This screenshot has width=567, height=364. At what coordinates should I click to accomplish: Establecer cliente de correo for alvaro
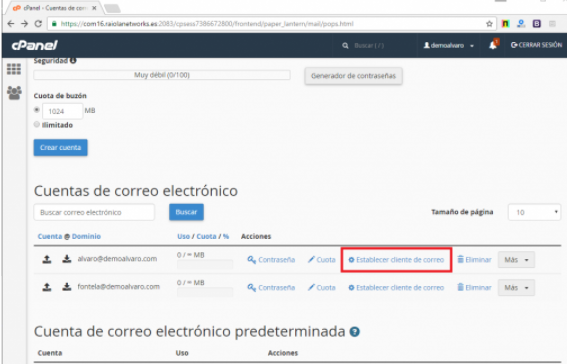pos(396,260)
